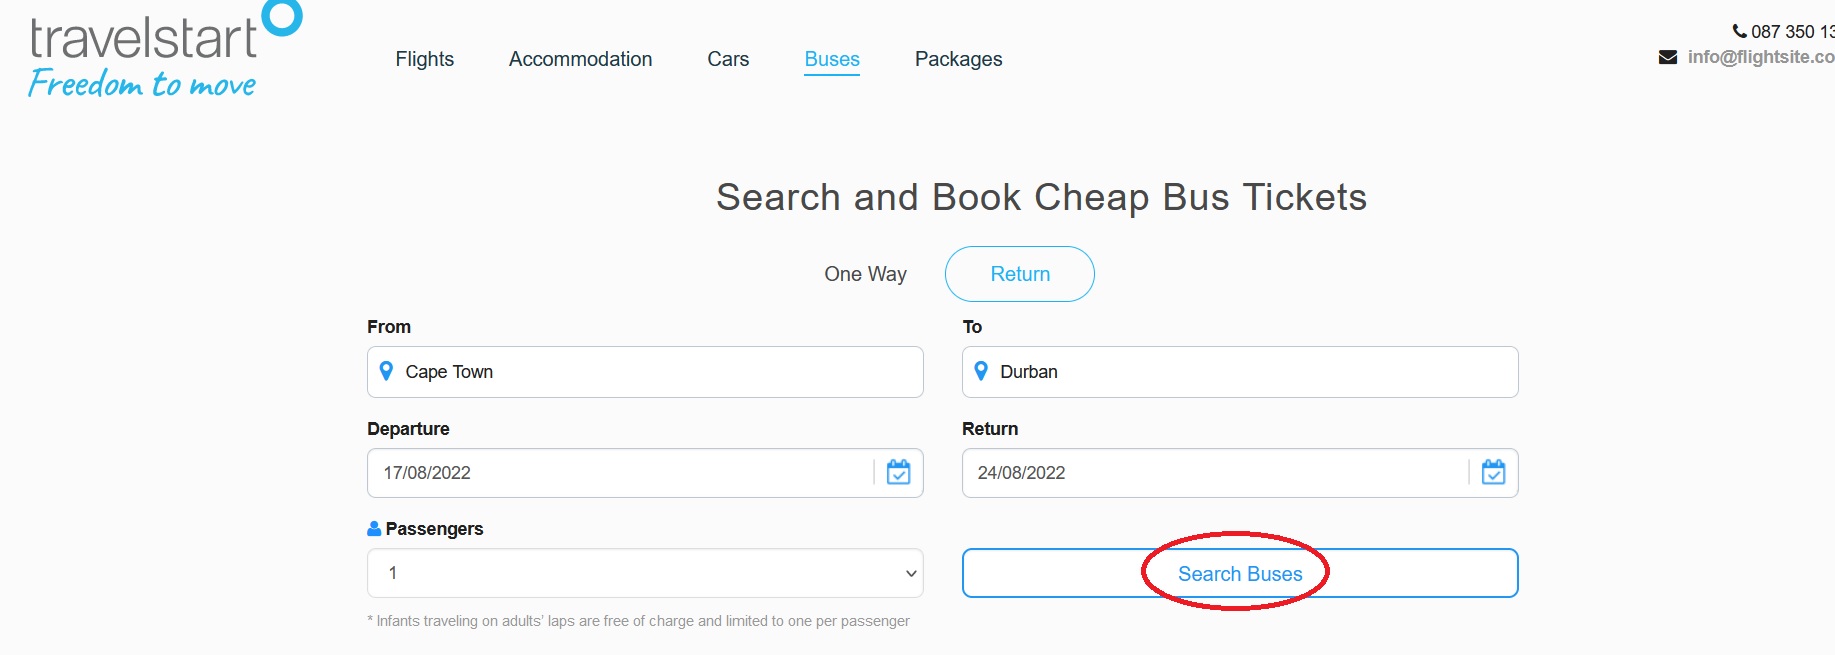
Task: Open the Return date calendar icon
Action: click(1493, 472)
